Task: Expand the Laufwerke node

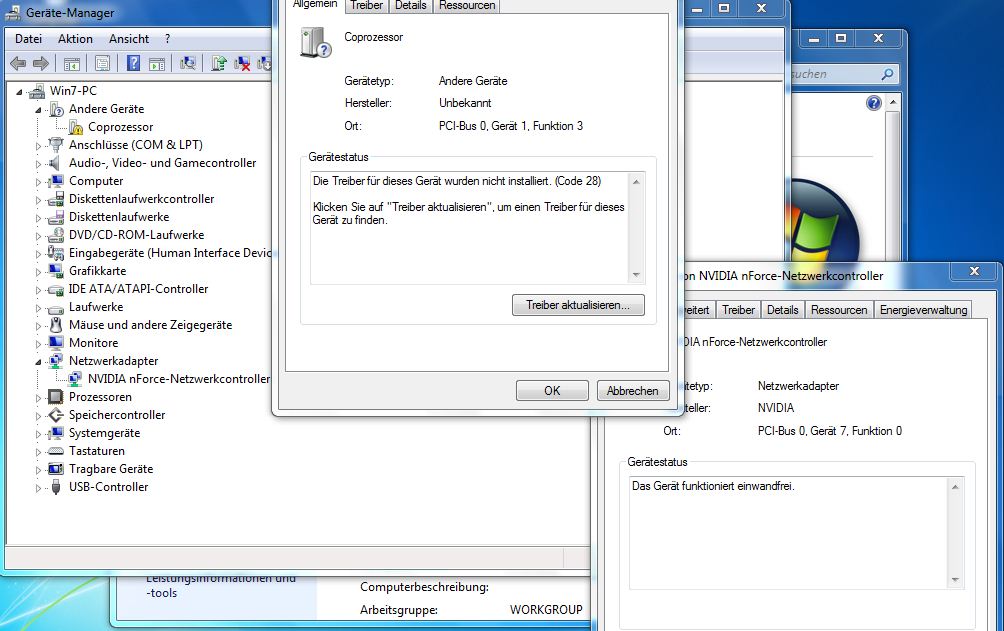Action: pyautogui.click(x=38, y=307)
